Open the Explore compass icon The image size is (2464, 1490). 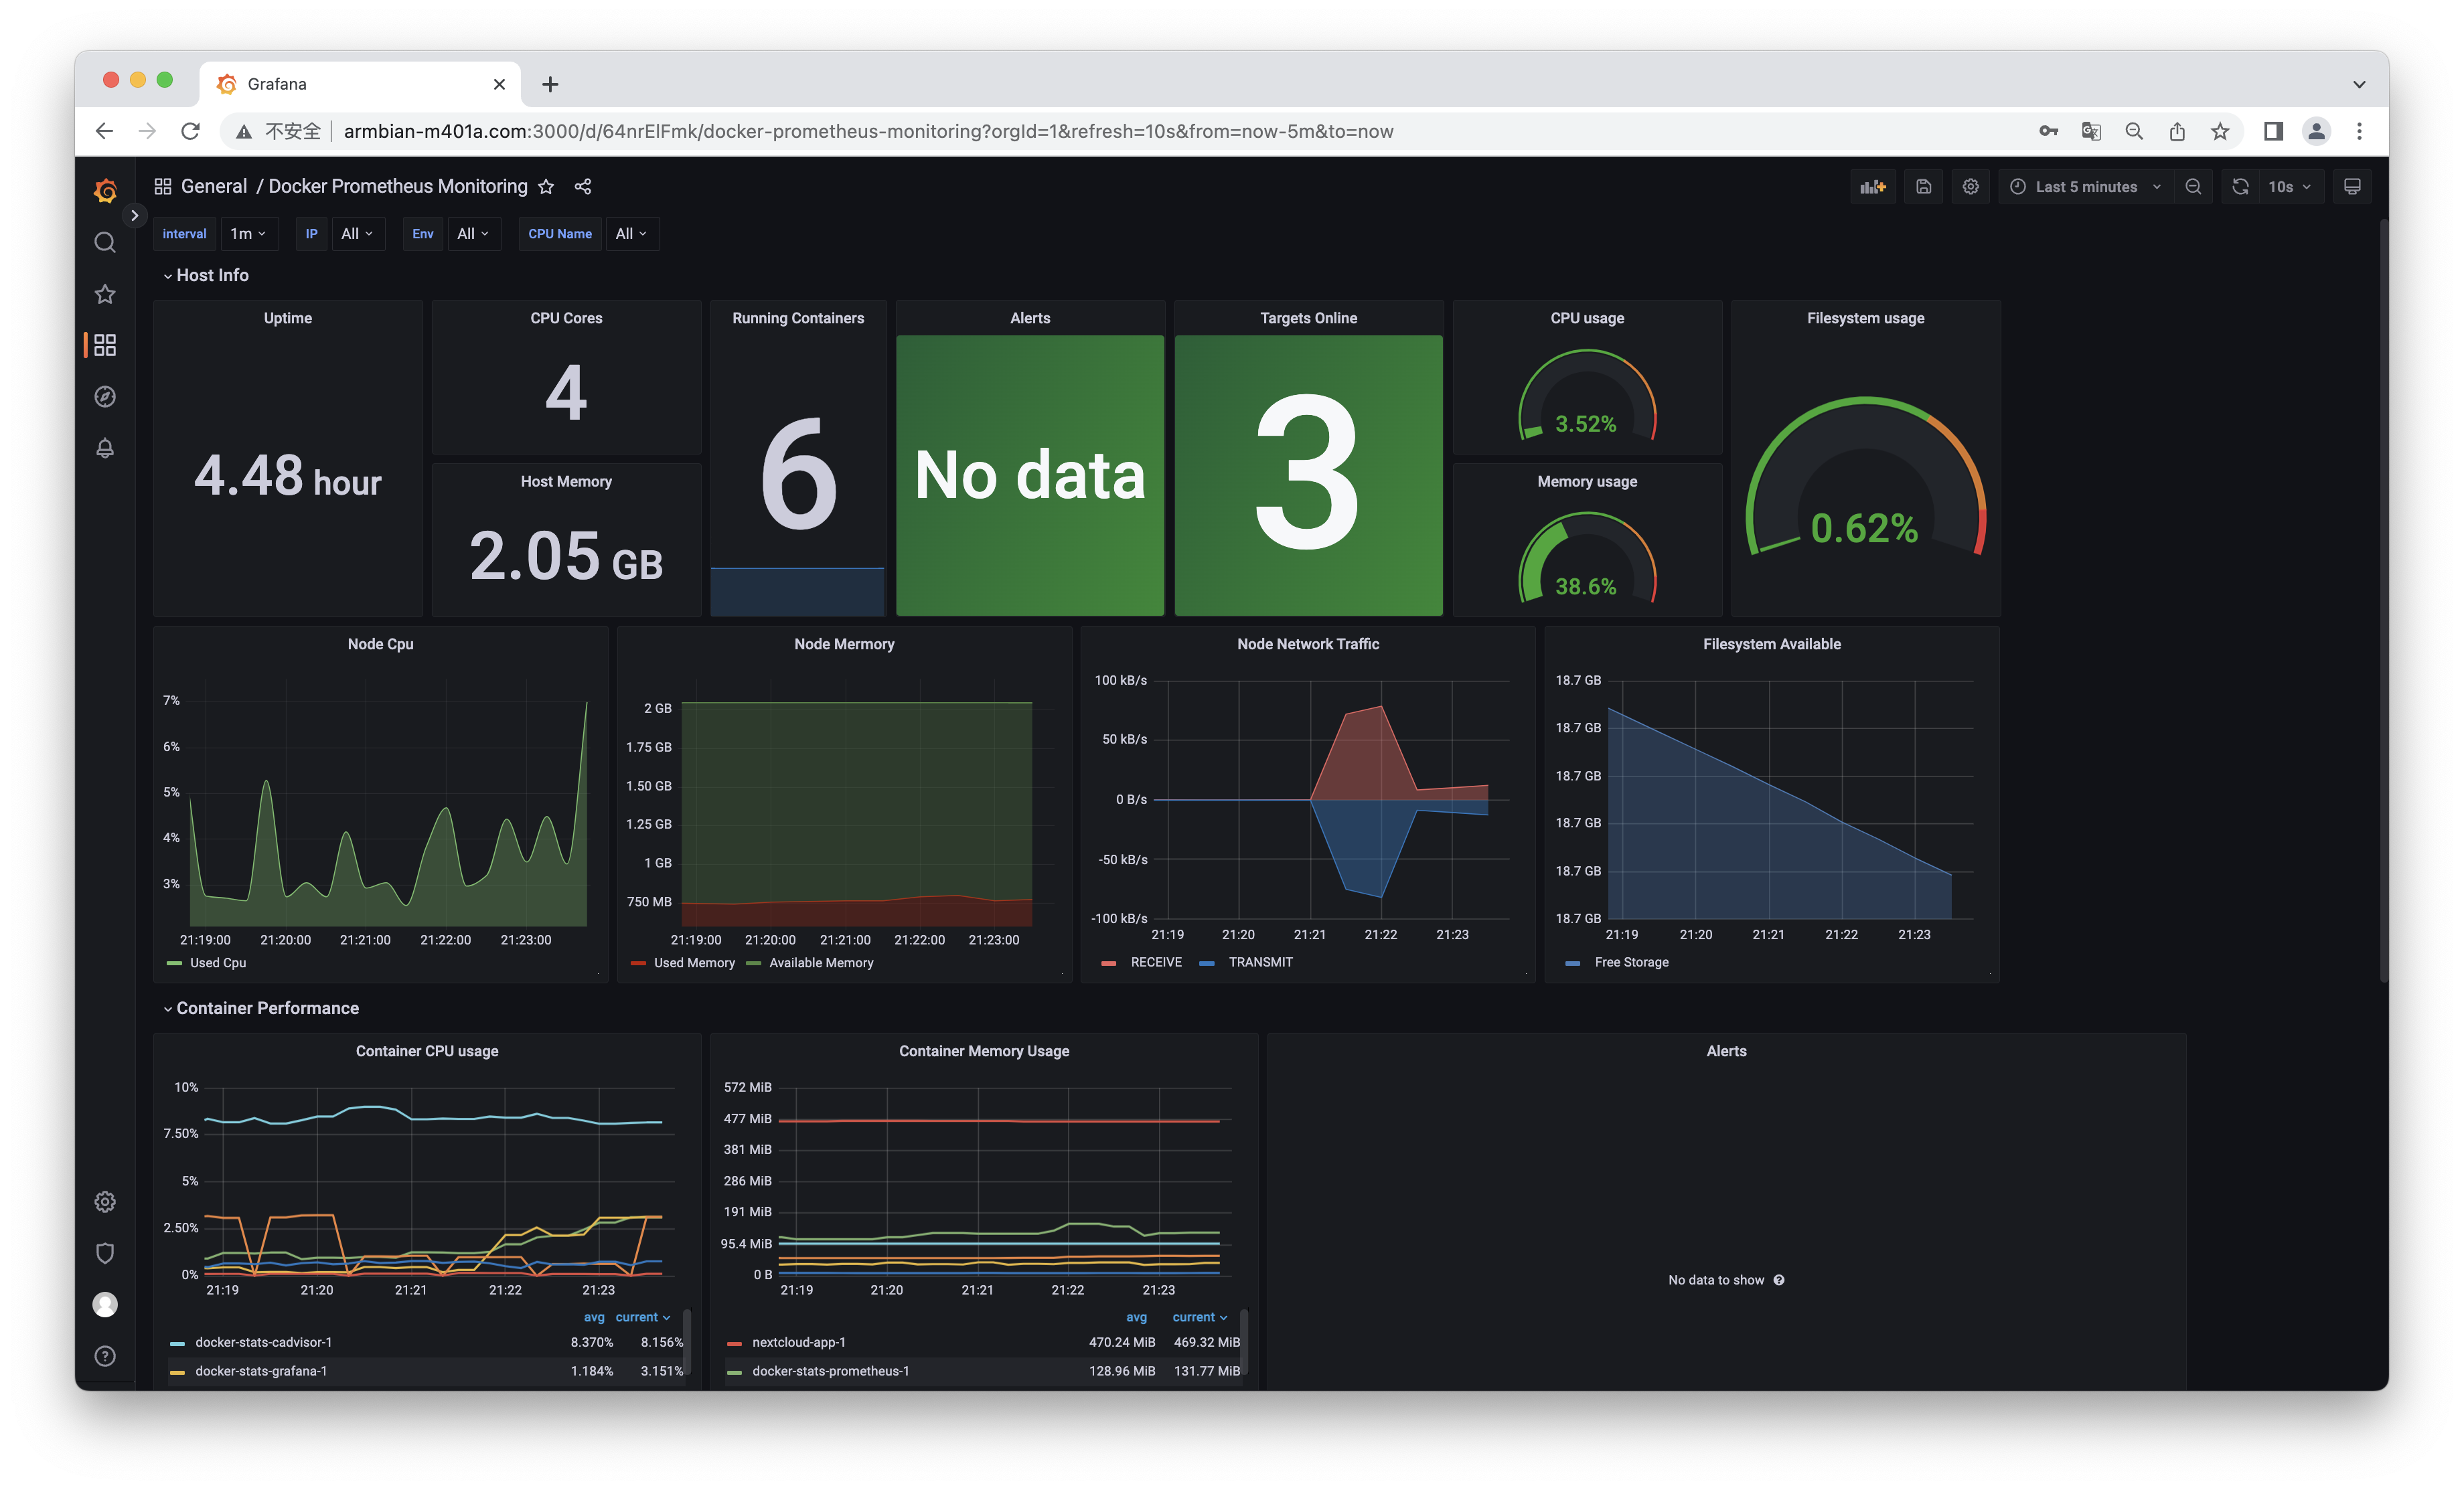tap(105, 397)
